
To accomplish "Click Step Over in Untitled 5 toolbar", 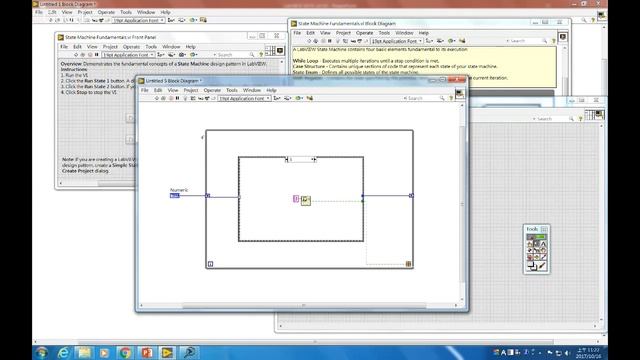I will (207, 98).
